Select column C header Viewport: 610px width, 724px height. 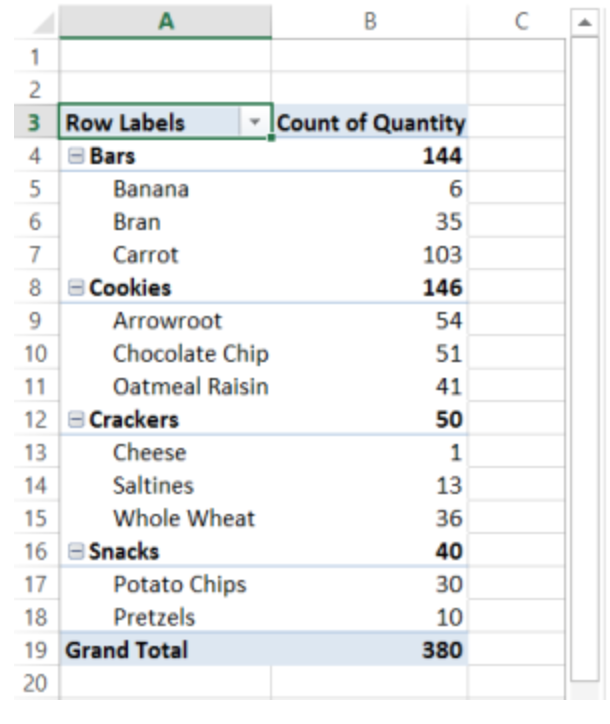(520, 20)
